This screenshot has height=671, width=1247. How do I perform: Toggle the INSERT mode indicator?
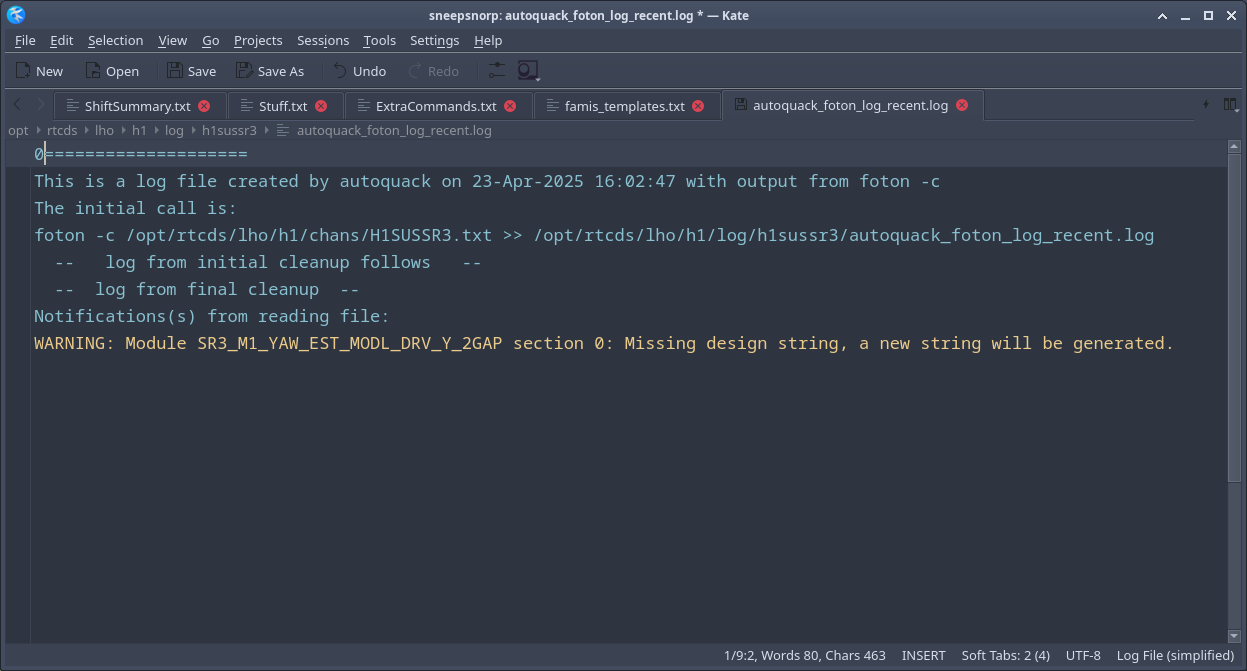coord(923,655)
